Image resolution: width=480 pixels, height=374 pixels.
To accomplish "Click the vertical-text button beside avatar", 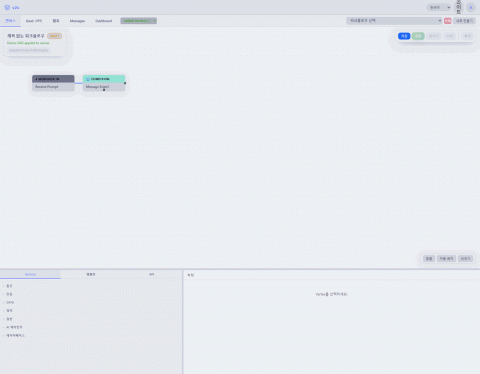I will [458, 7].
